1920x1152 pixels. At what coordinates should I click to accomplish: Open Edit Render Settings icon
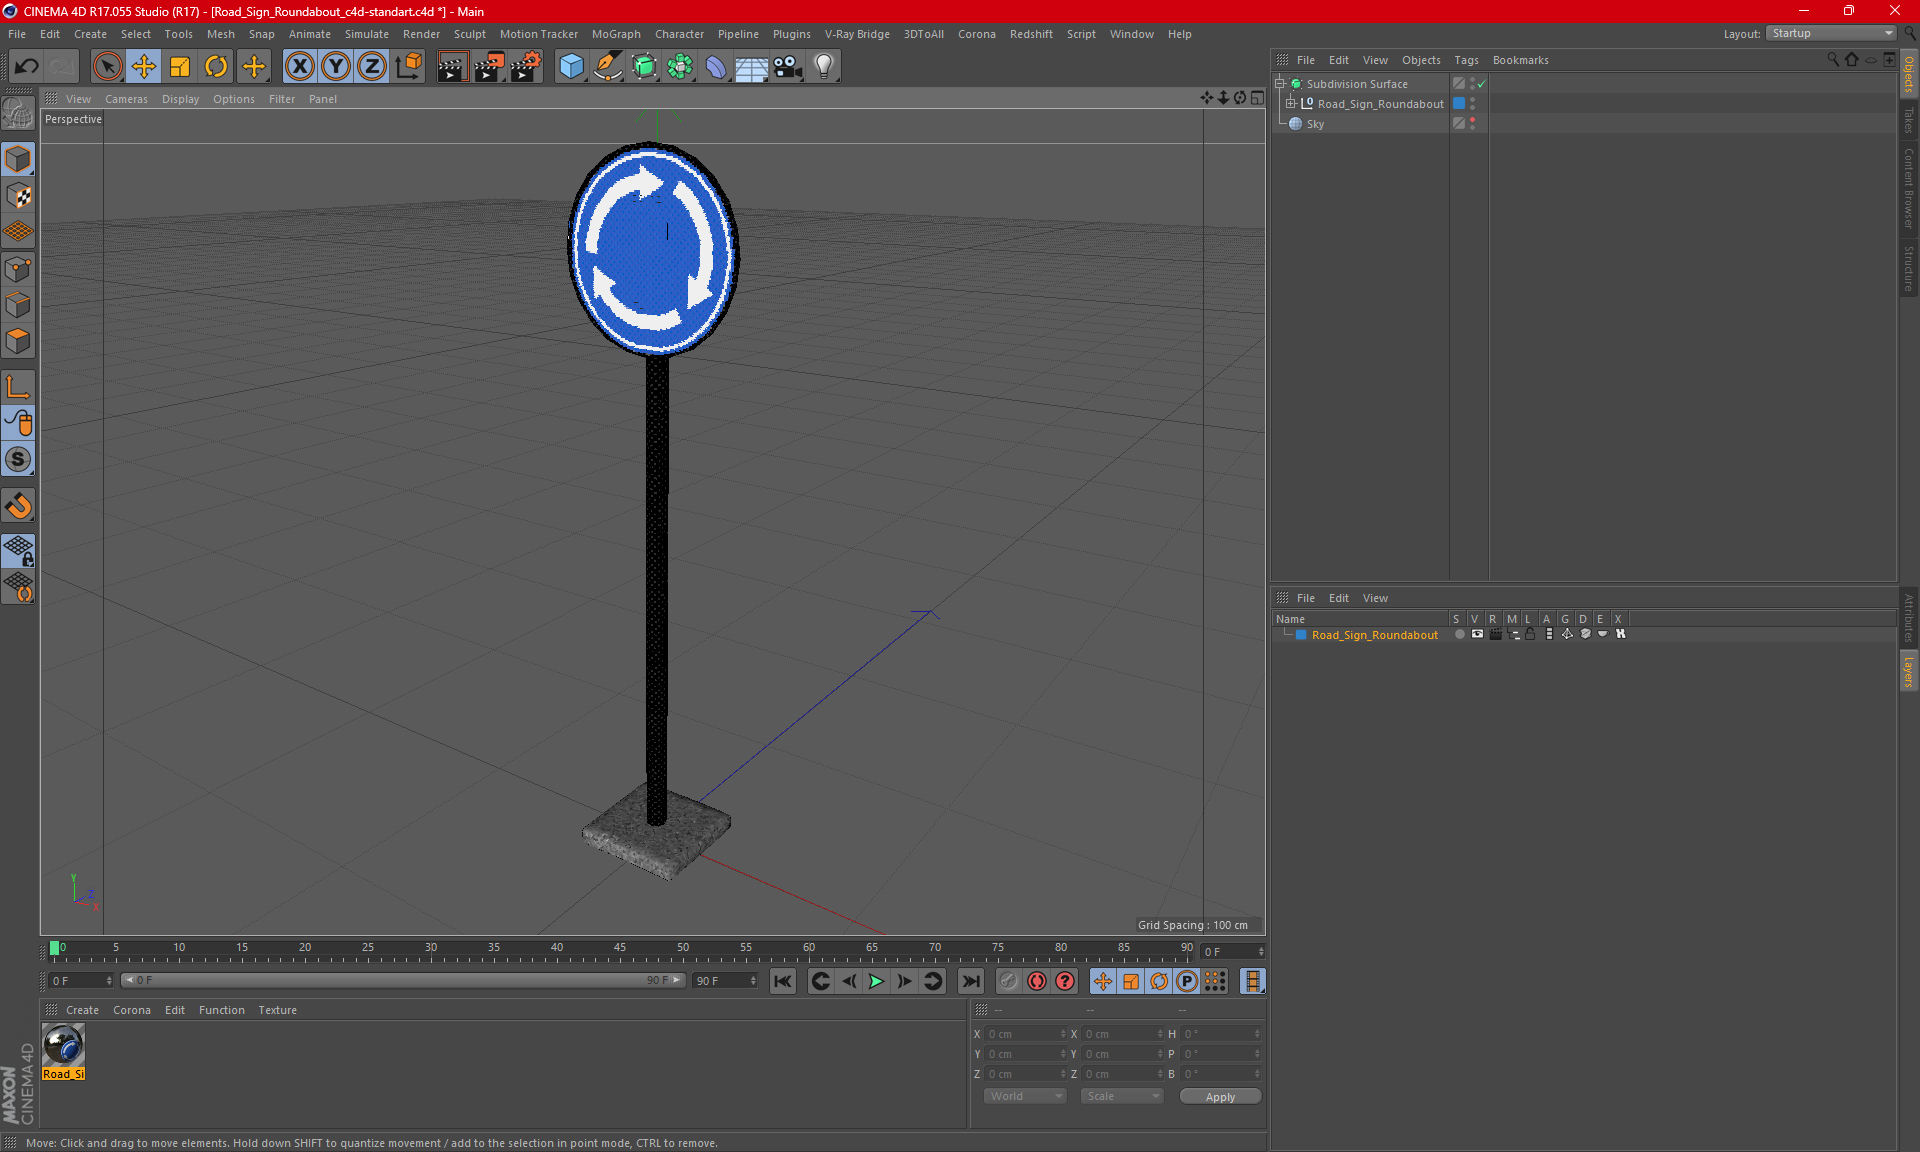pos(526,67)
